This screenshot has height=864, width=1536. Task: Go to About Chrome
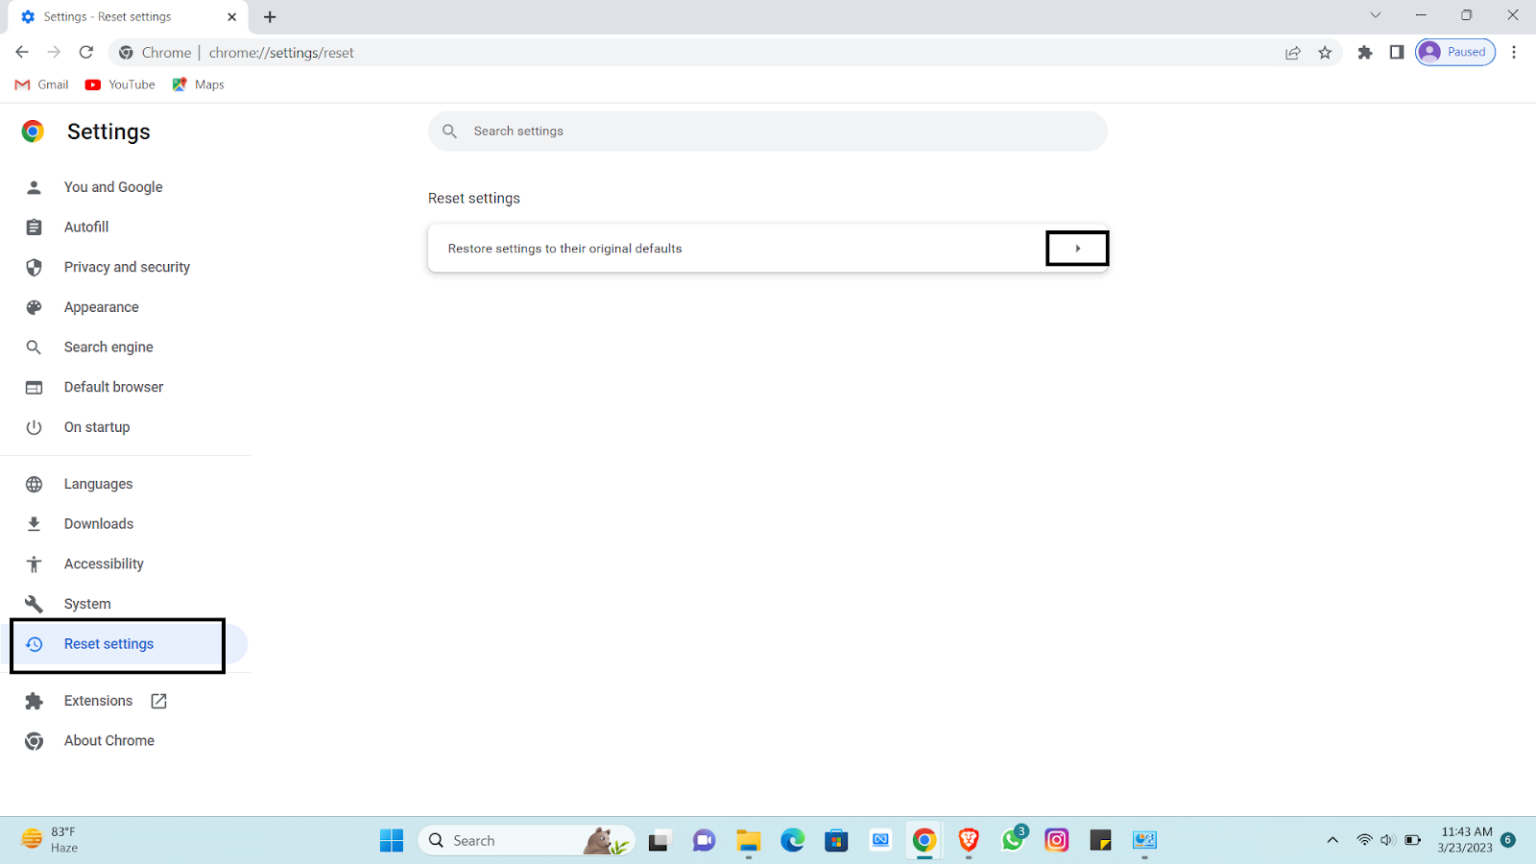(109, 740)
